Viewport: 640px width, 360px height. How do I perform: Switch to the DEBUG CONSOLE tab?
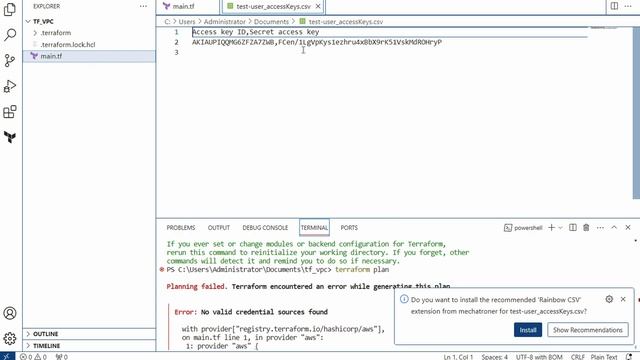click(x=265, y=228)
